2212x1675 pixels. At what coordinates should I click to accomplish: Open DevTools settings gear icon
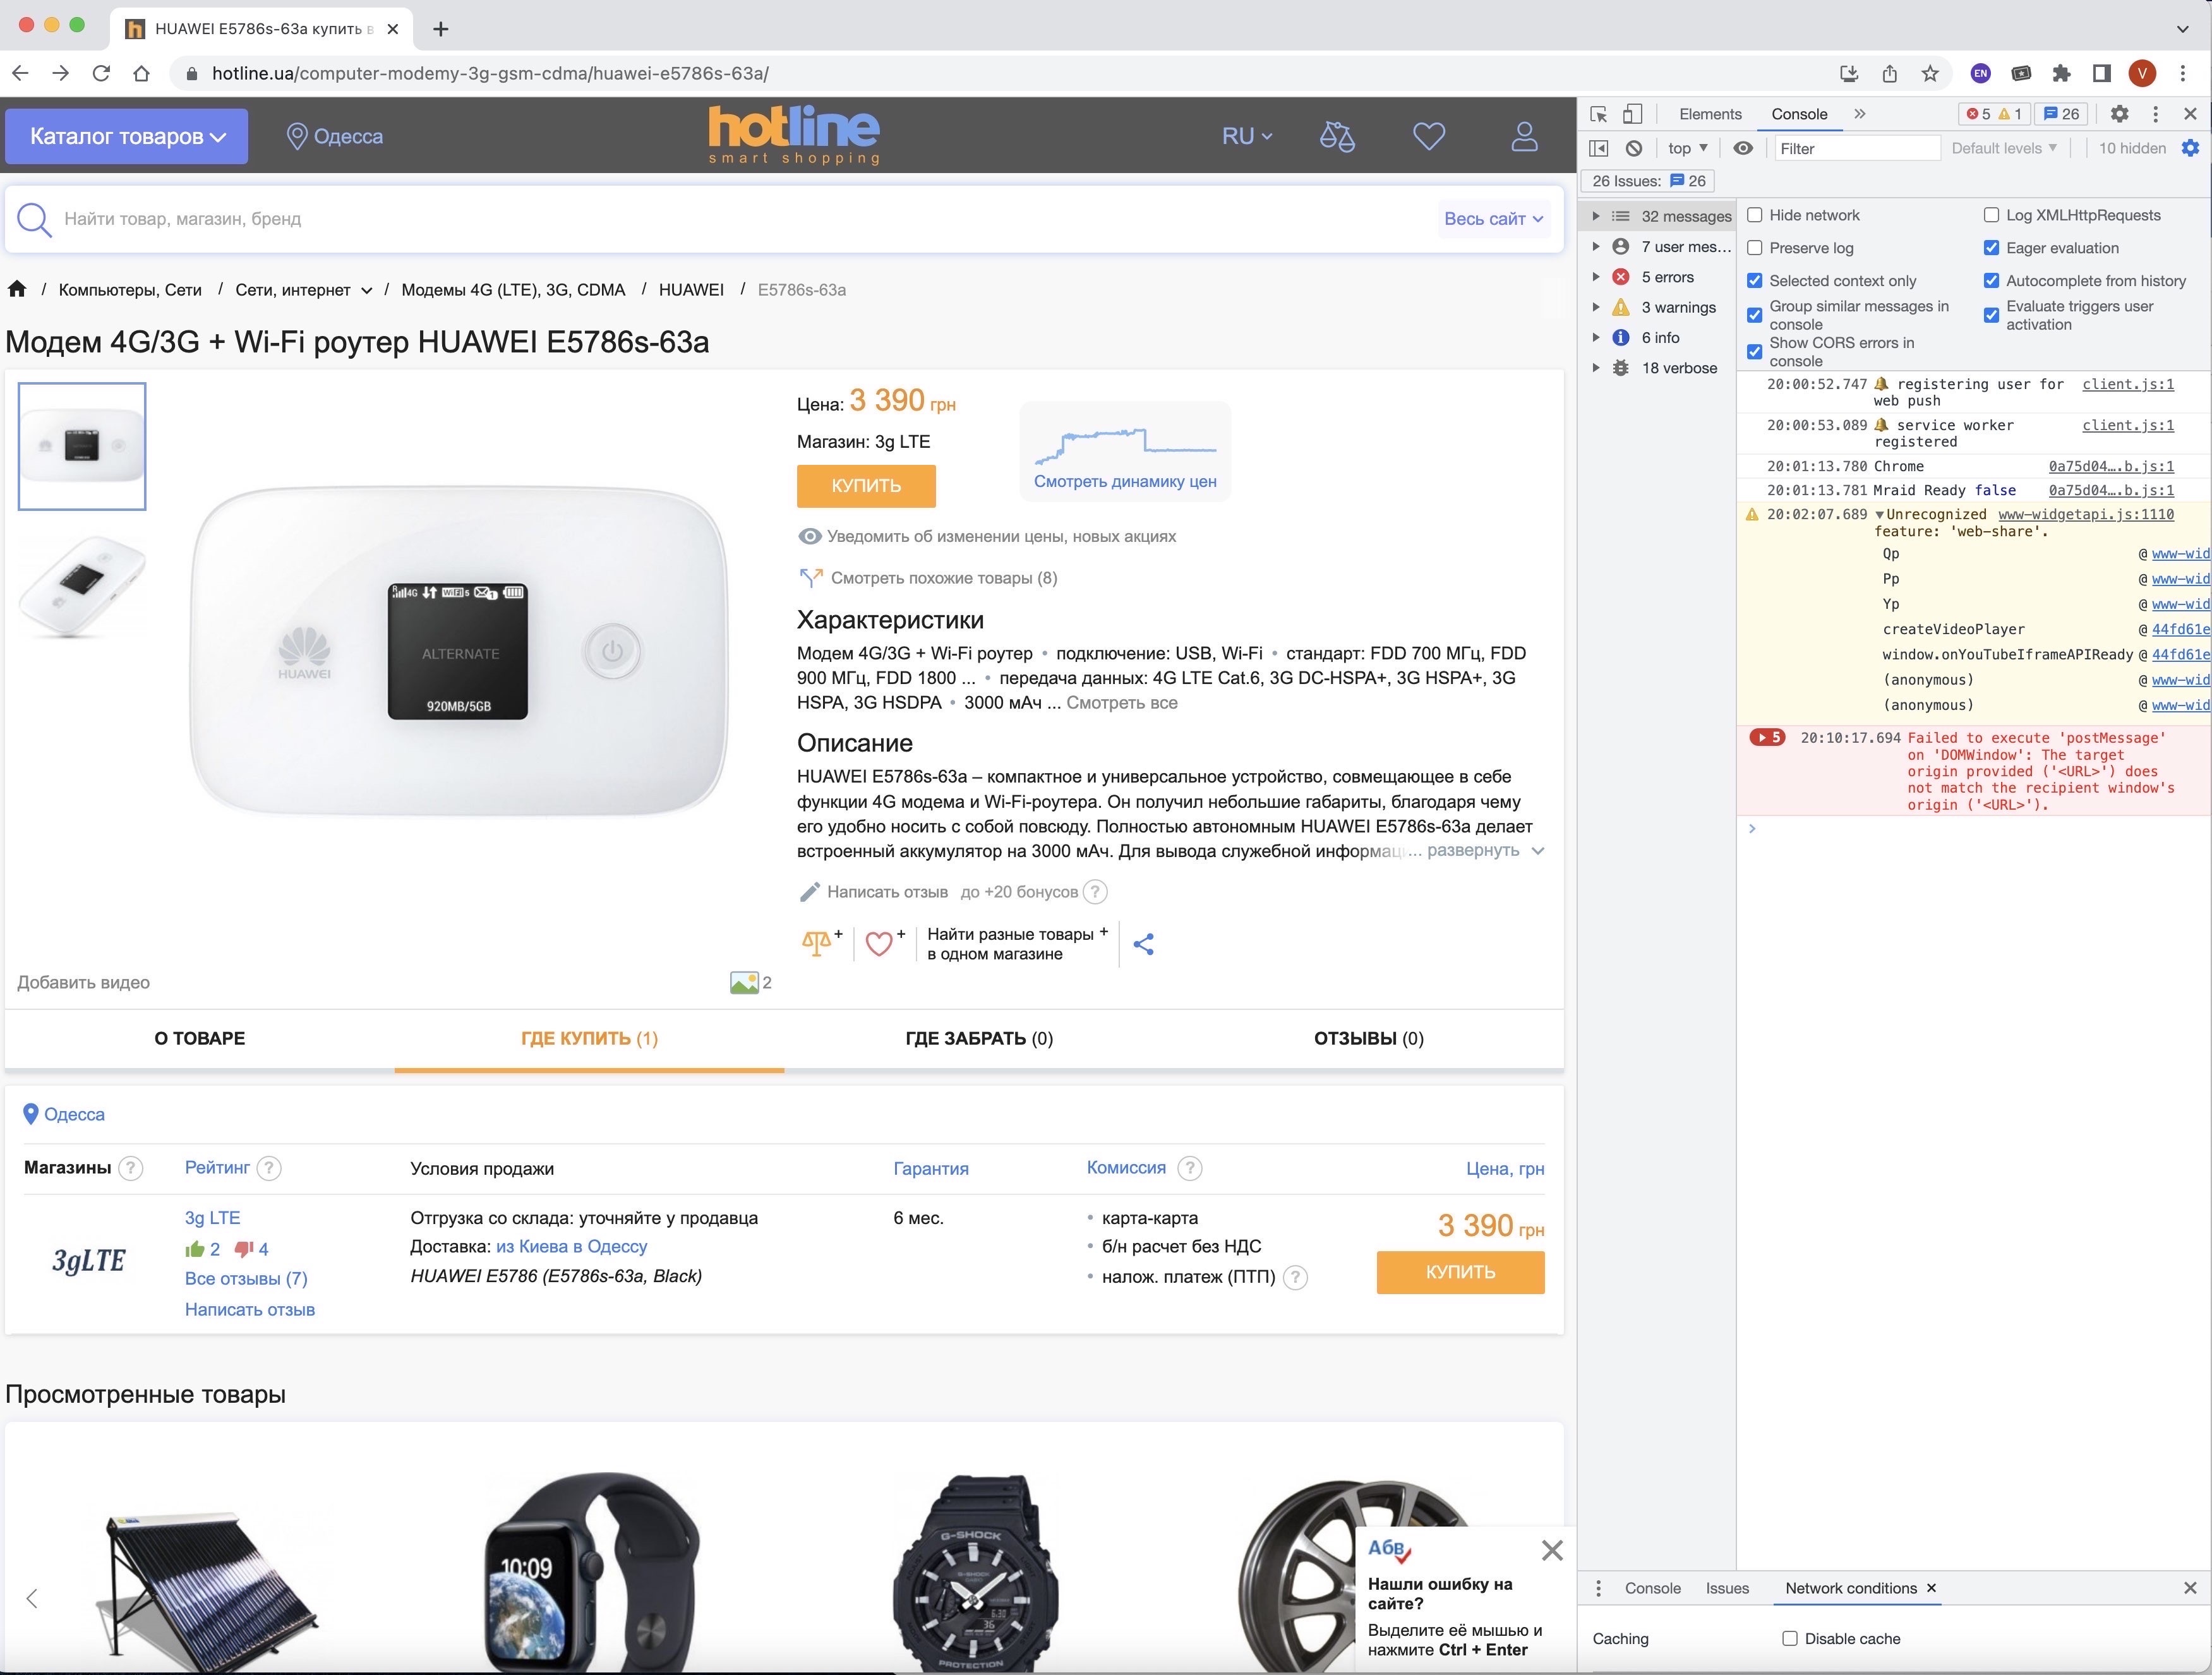click(2119, 114)
